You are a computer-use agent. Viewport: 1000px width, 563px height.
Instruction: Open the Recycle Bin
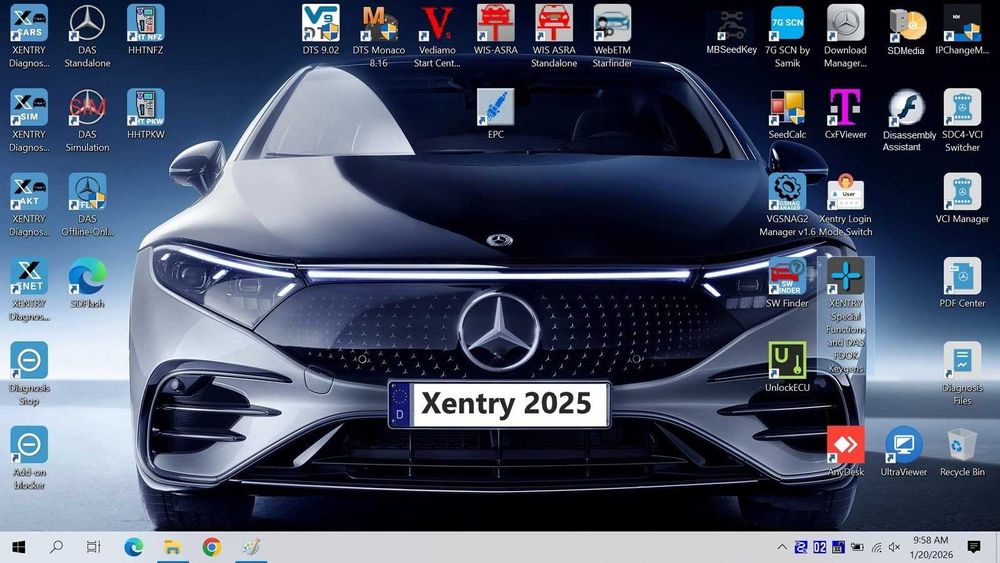coord(962,444)
